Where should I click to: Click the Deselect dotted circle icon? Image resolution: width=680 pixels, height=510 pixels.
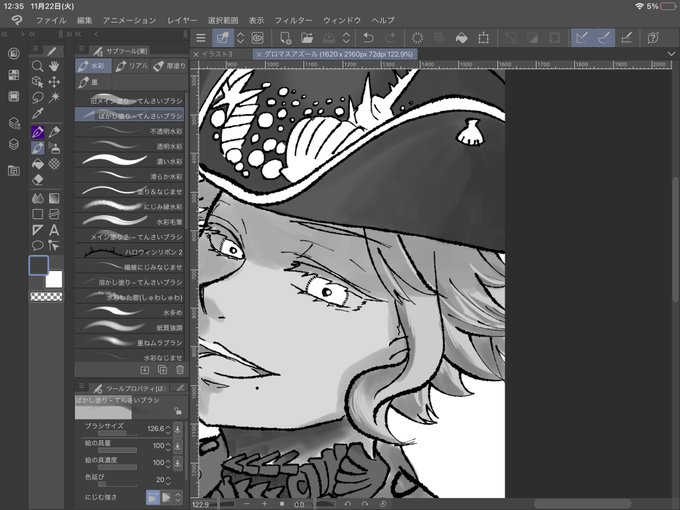click(x=417, y=38)
